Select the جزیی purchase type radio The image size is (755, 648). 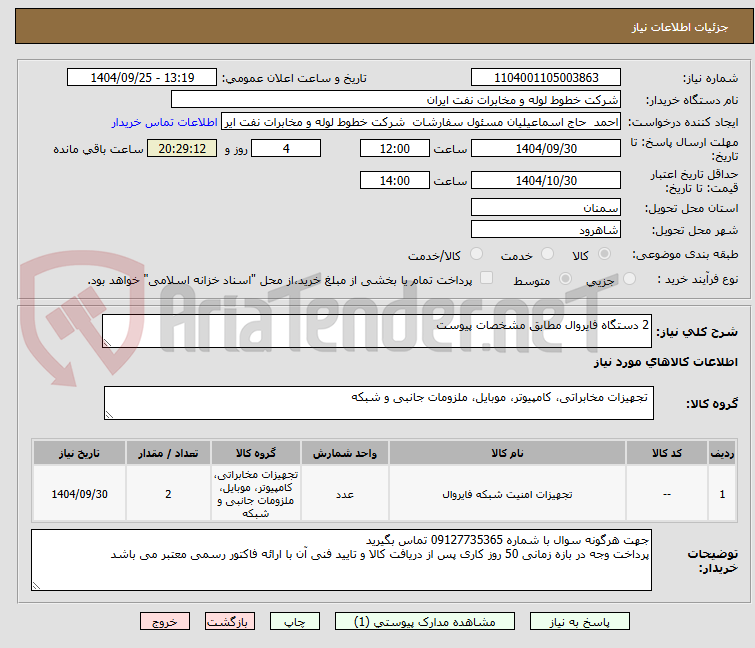(629, 279)
